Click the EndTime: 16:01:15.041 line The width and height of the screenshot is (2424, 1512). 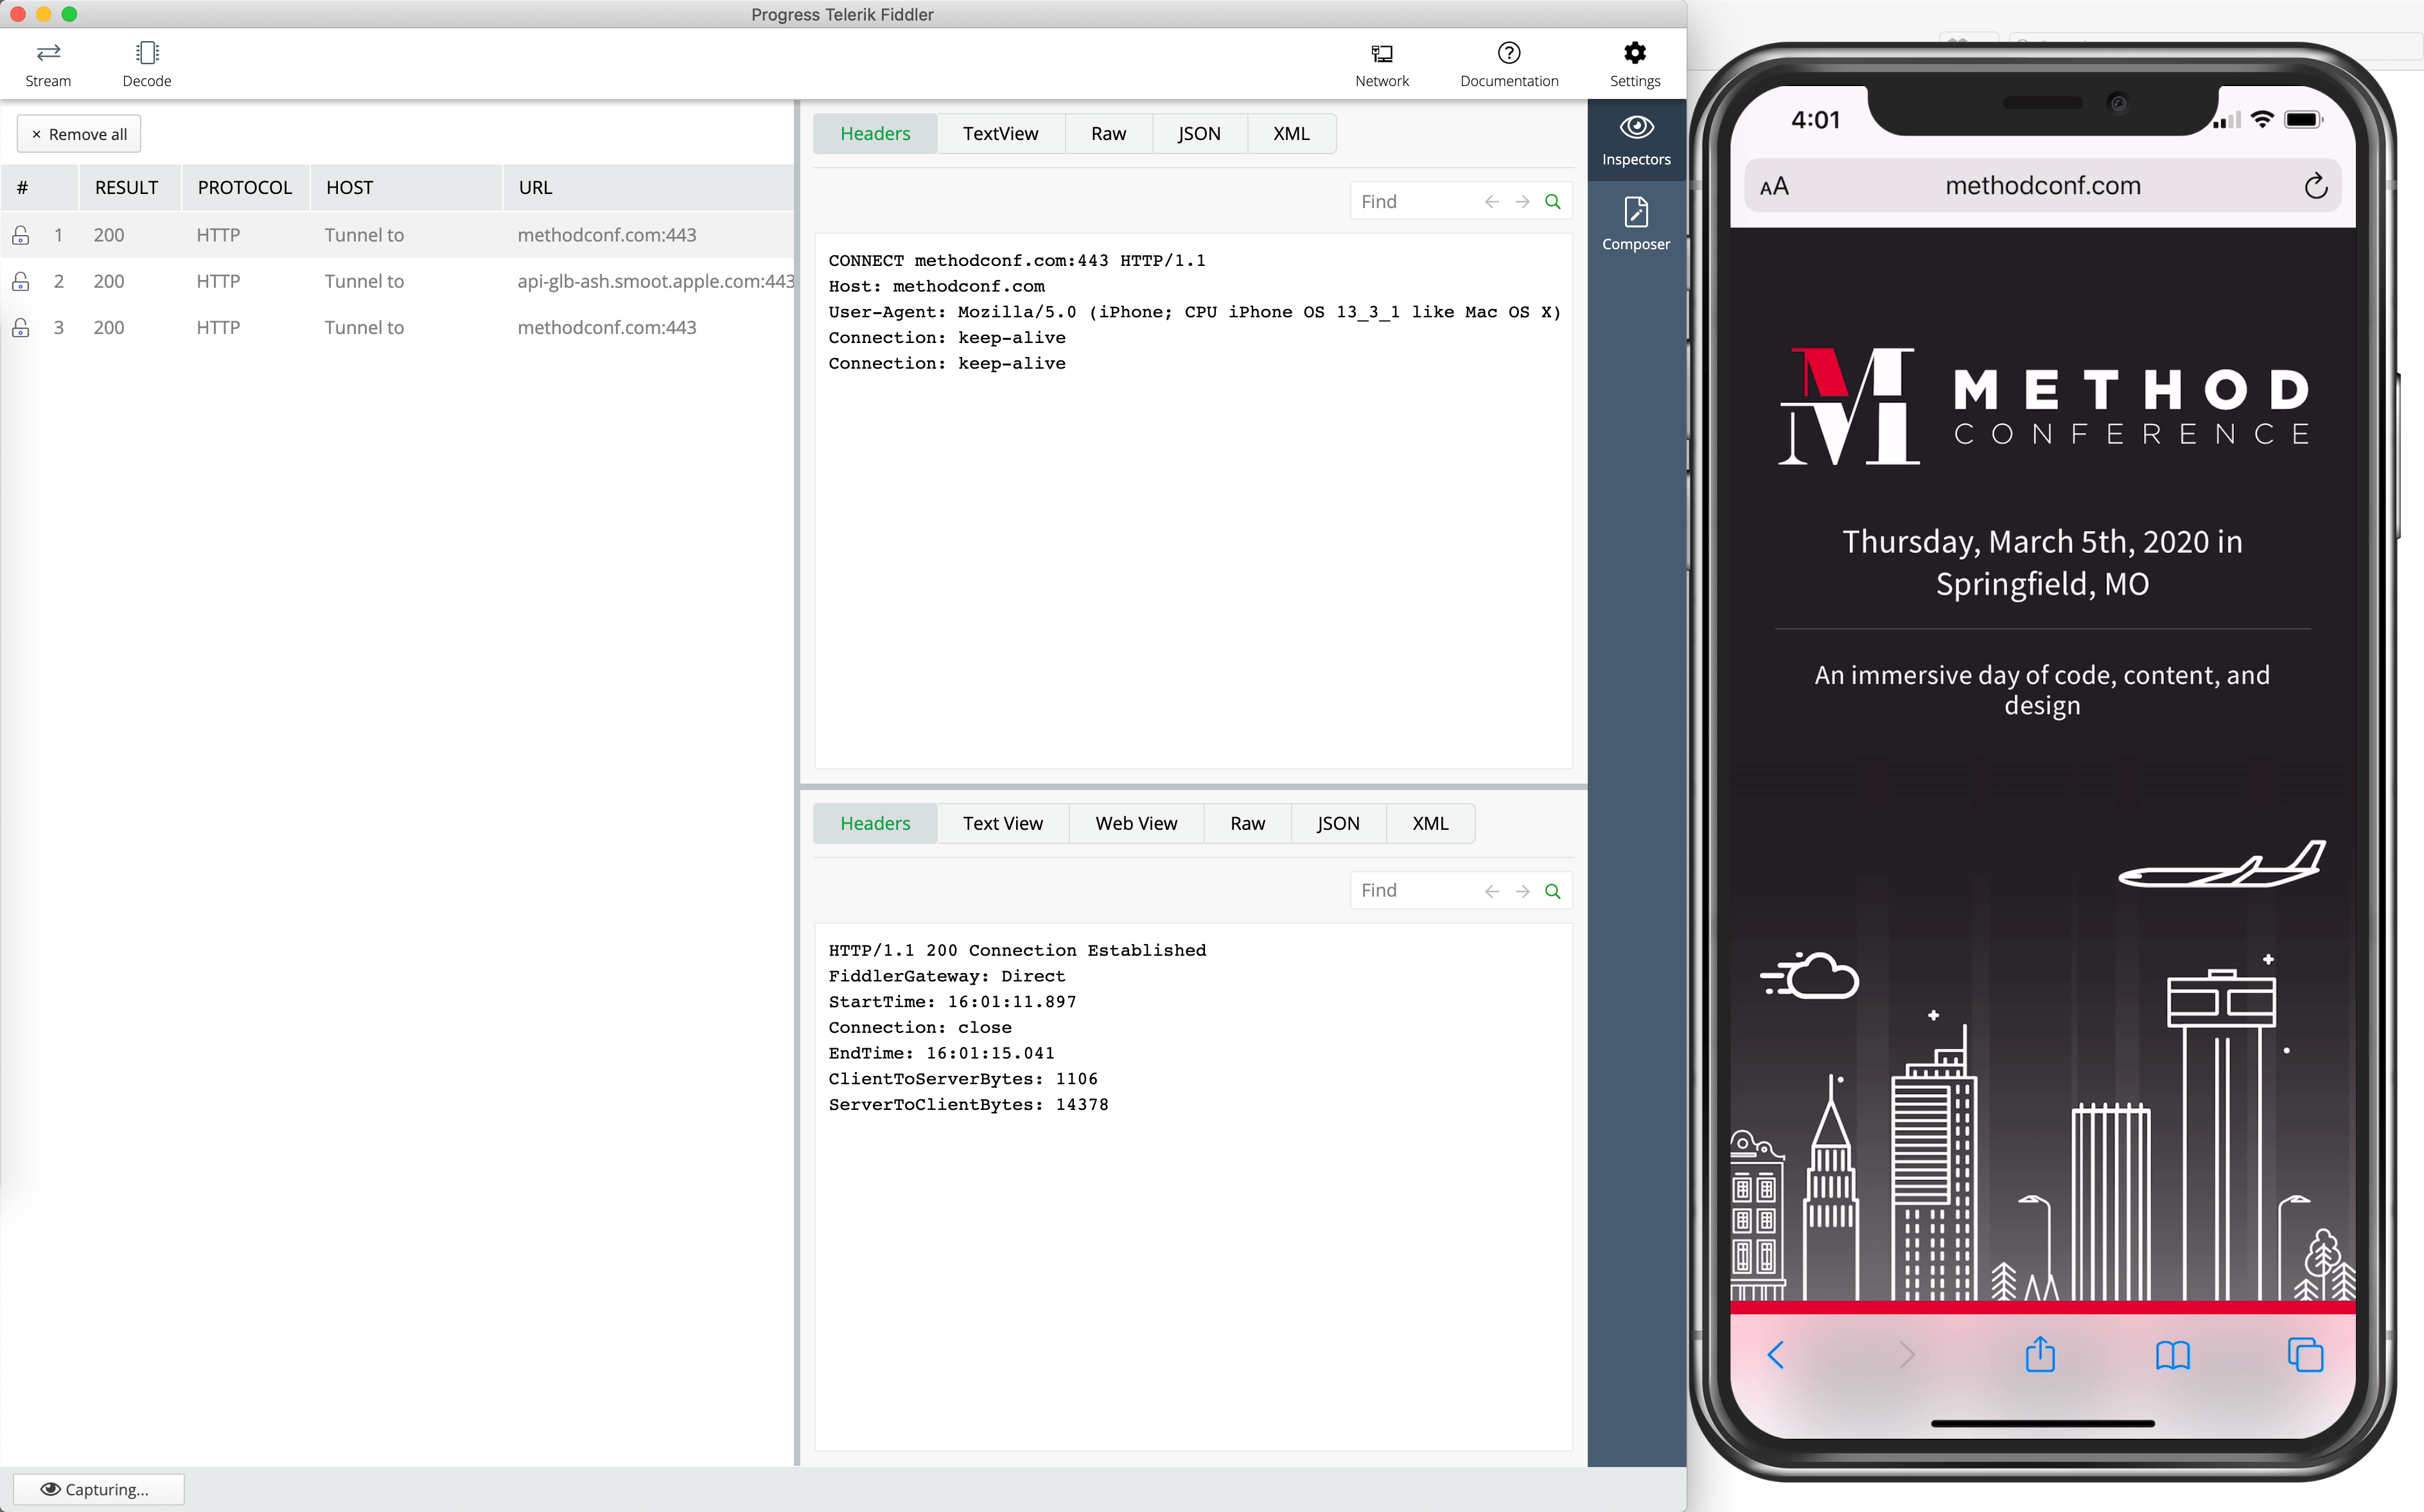pyautogui.click(x=941, y=1053)
